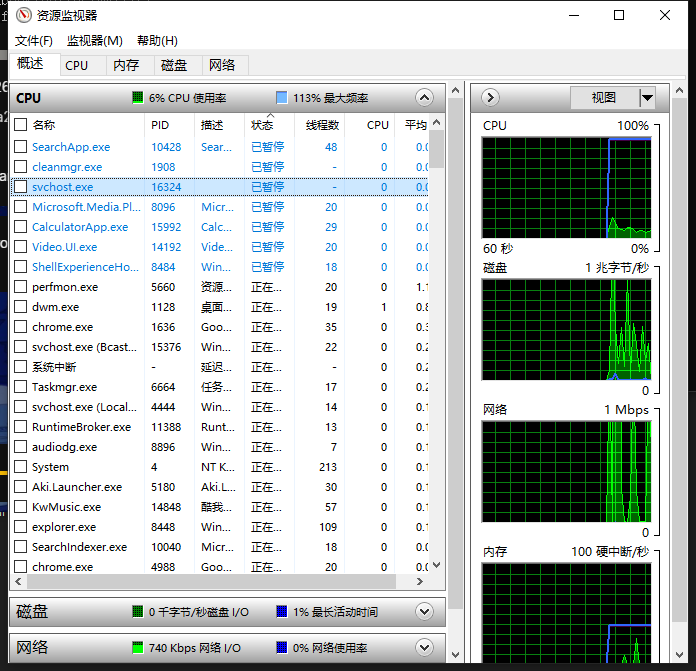This screenshot has width=696, height=671.
Task: Select the 系统中断 row name
Action: (54, 367)
